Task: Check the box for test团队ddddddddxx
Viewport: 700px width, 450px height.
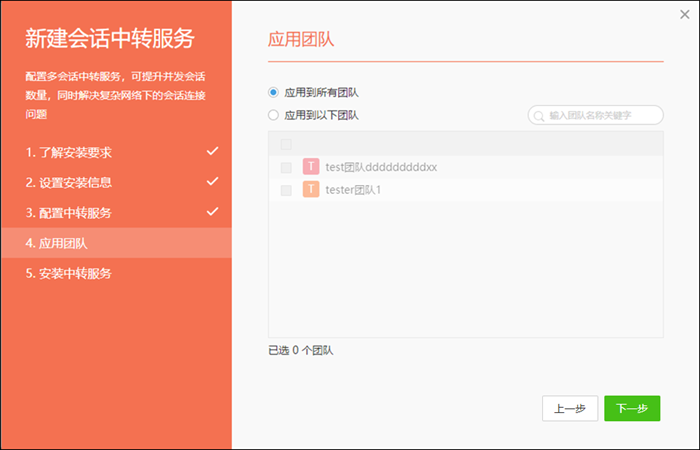Action: click(286, 167)
